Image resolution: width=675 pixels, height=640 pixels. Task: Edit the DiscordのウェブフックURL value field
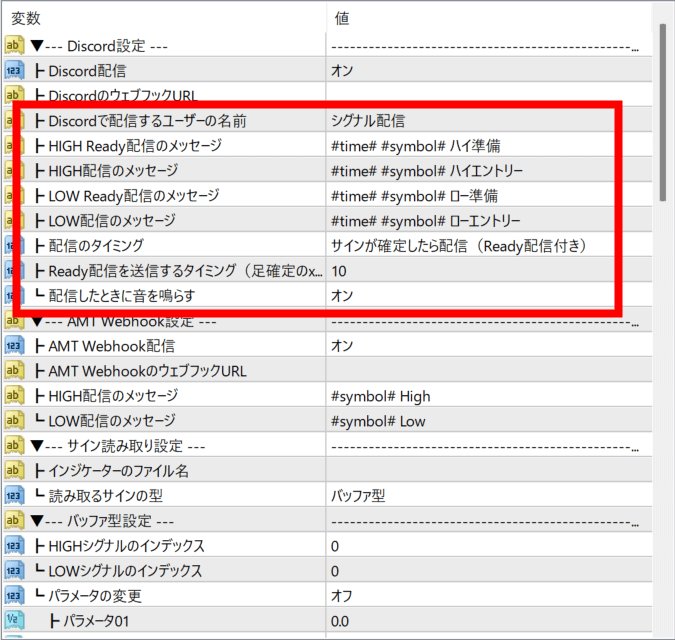[489, 95]
